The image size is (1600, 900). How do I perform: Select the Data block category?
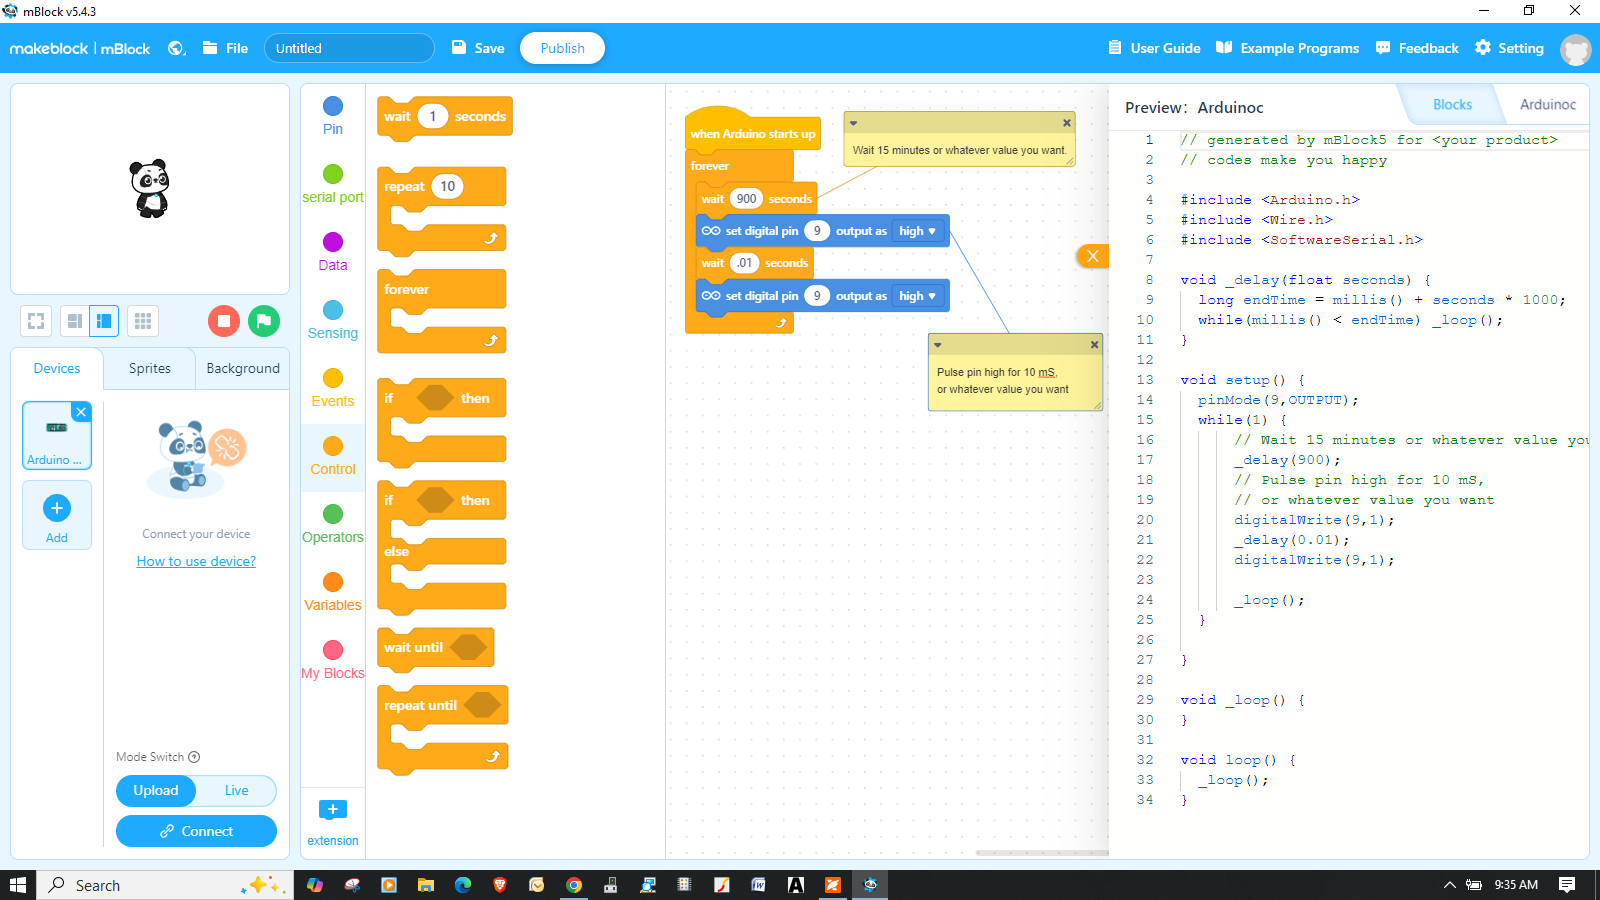(x=333, y=252)
